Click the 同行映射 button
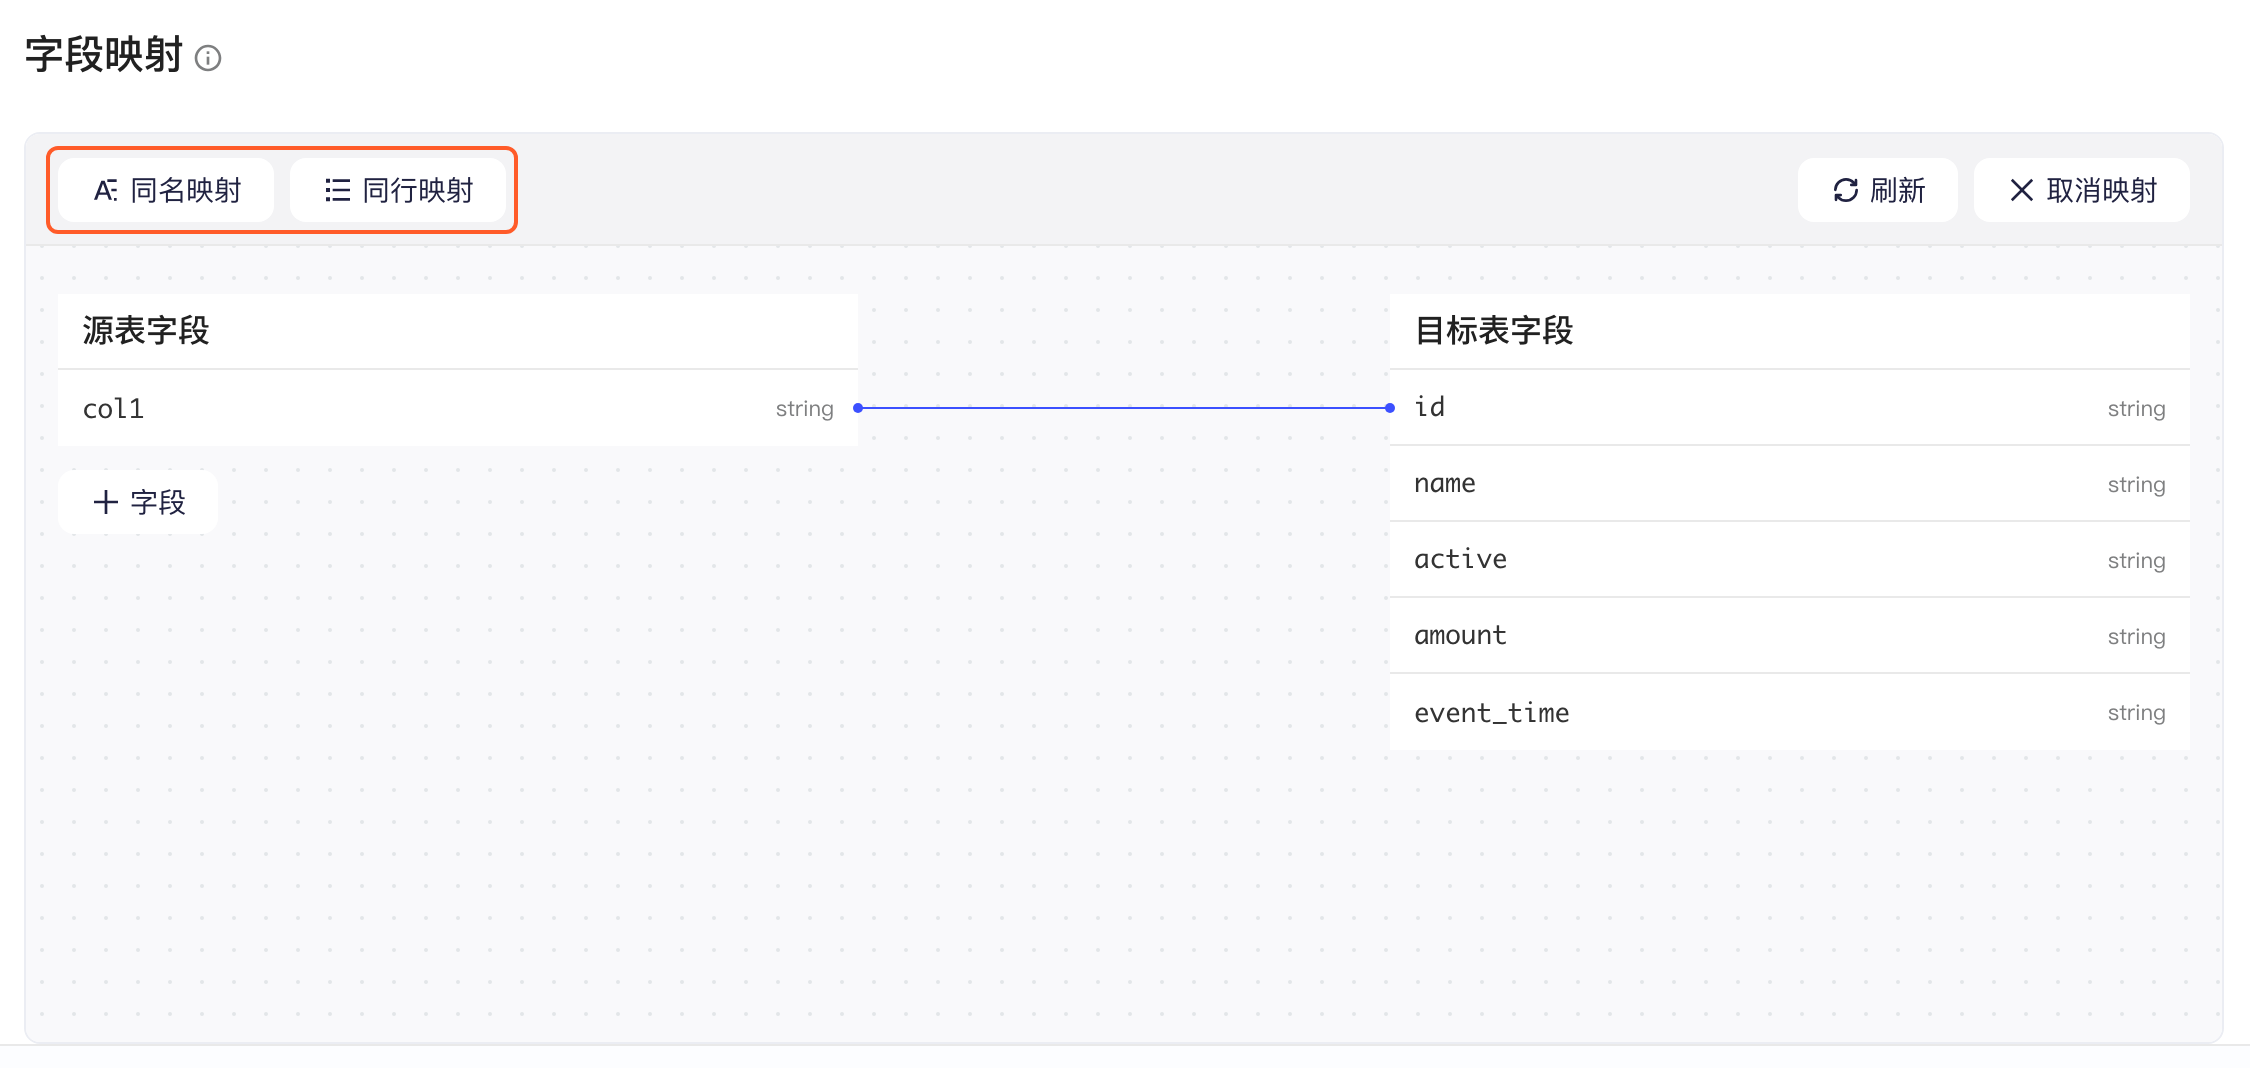The image size is (2250, 1068). coord(398,190)
